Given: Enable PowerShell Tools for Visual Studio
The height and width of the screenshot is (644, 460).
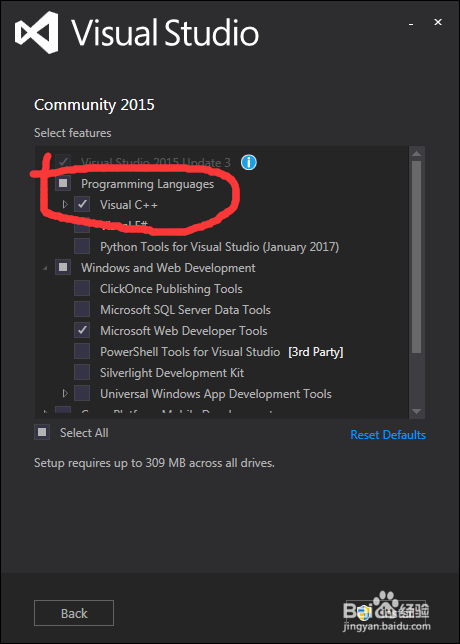Looking at the screenshot, I should (x=82, y=352).
